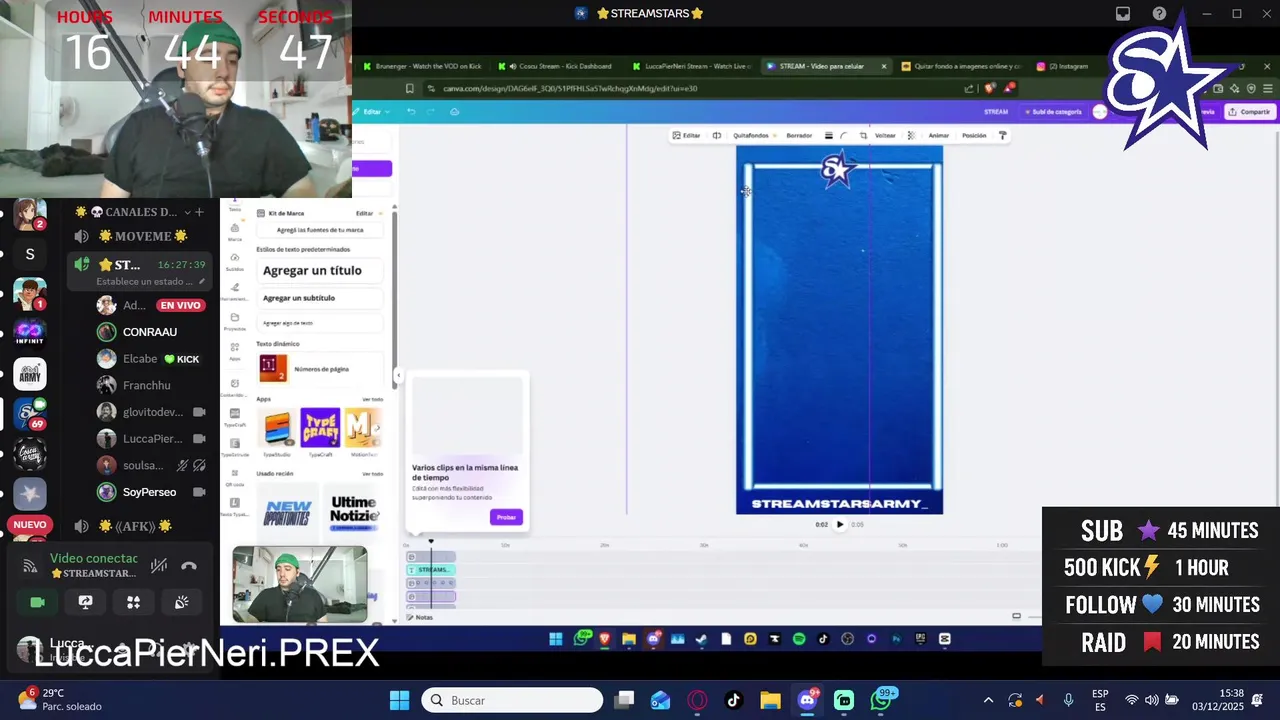Click the Windows Start button
Viewport: 1280px width, 720px height.
pos(399,700)
